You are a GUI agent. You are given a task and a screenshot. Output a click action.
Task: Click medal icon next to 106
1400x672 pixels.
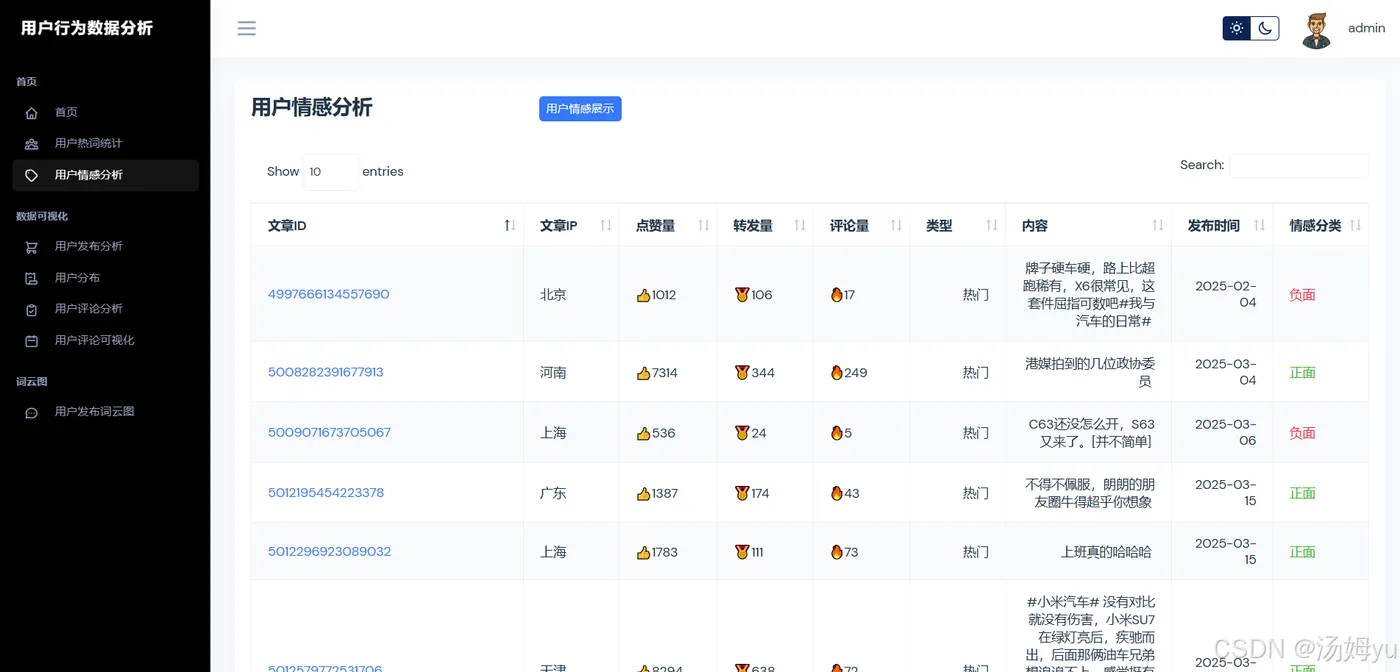(741, 295)
